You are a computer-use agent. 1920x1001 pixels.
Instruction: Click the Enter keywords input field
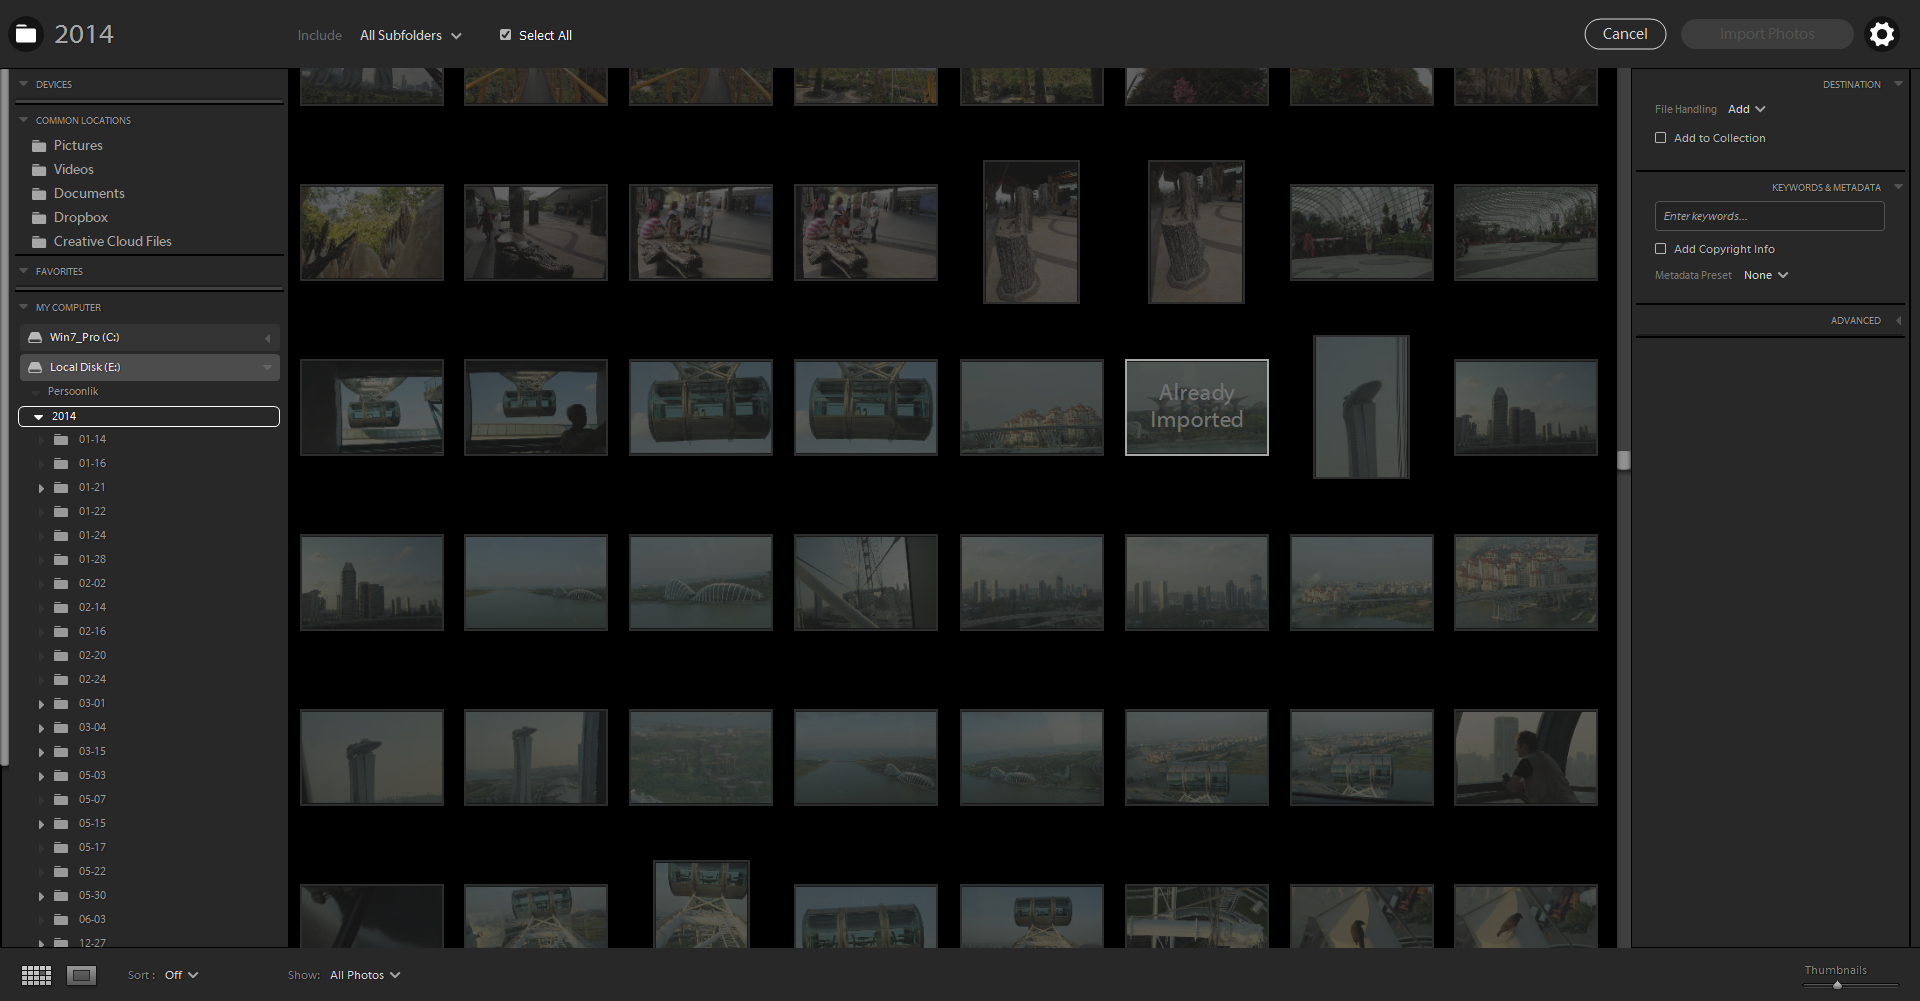[1769, 216]
